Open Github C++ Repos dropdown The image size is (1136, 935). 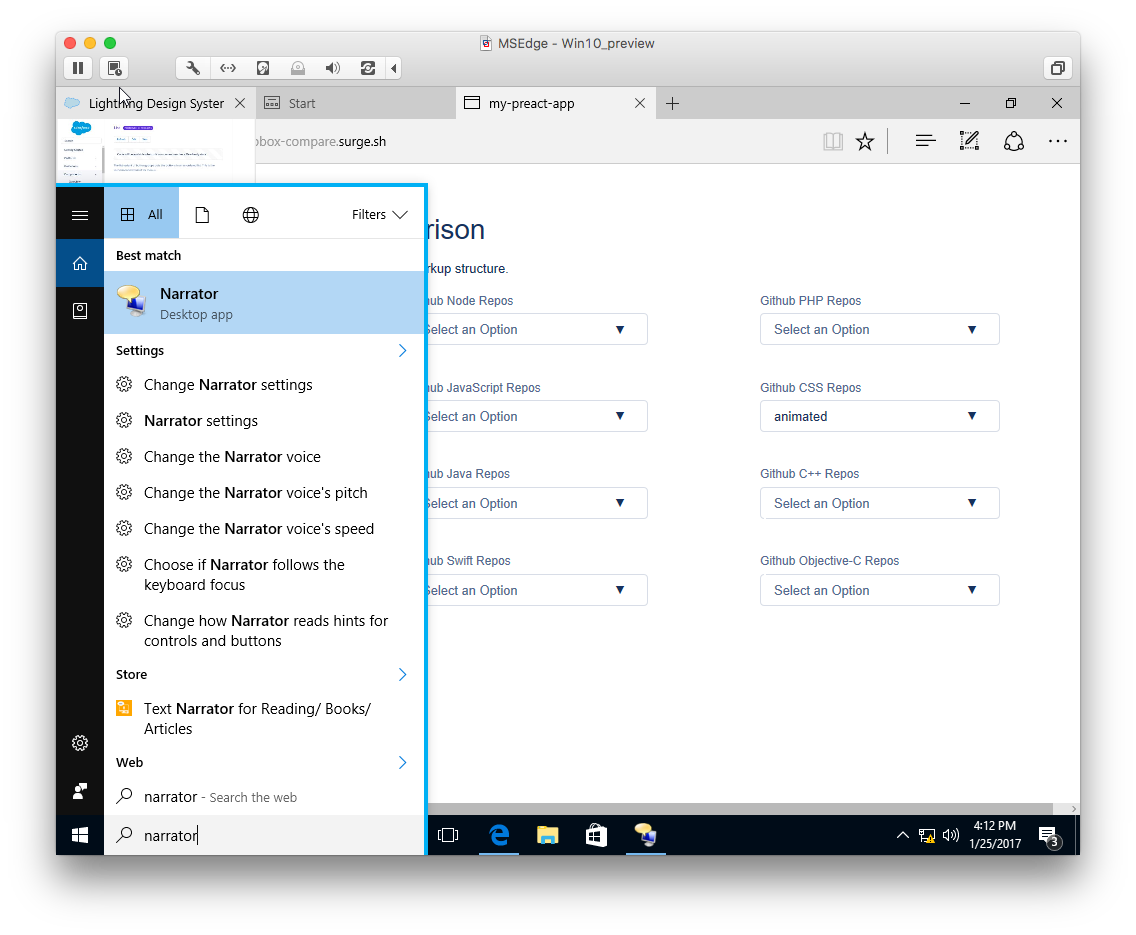click(880, 503)
